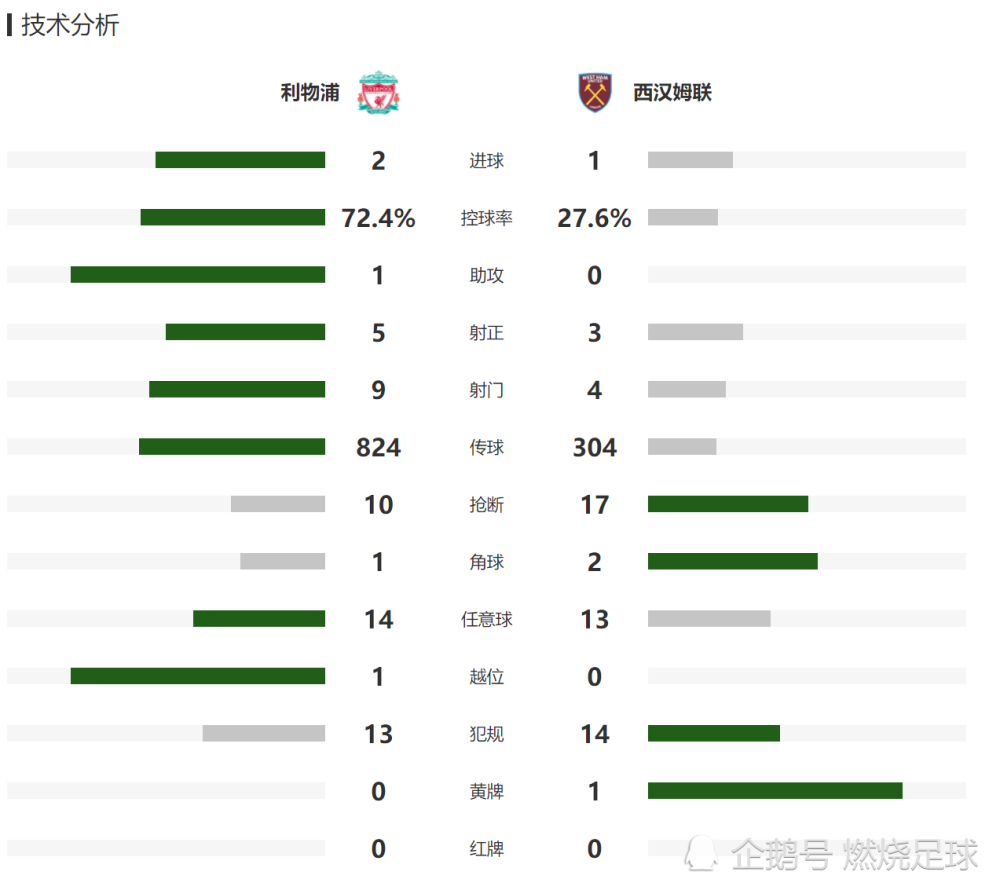Screen dimensions: 1000x890
Task: Click West Ham's 27.6% possession value
Action: pos(594,218)
